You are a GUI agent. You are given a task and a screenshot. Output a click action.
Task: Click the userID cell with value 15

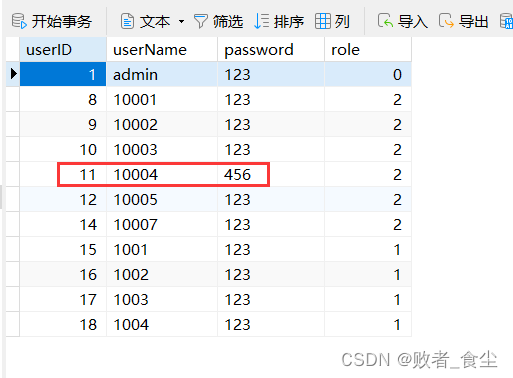[x=63, y=249]
